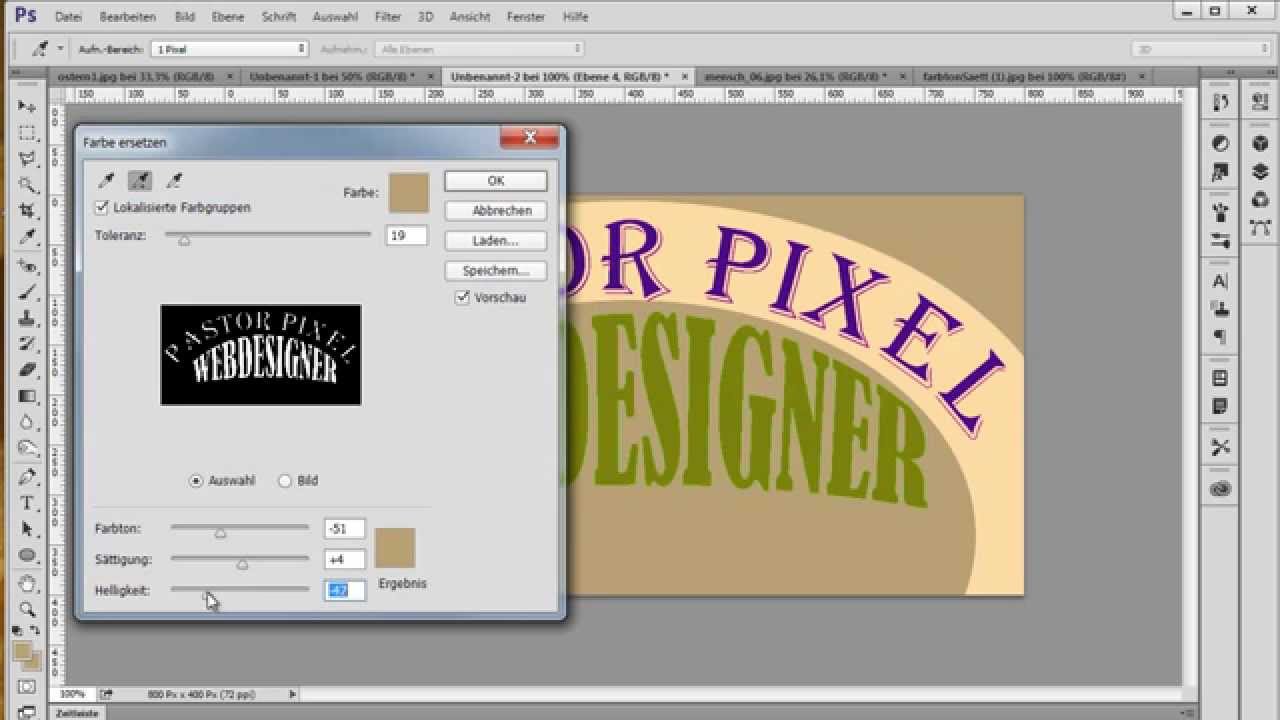Select the Blur drop tool
Screen dimensions: 1280x720
pos(27,422)
